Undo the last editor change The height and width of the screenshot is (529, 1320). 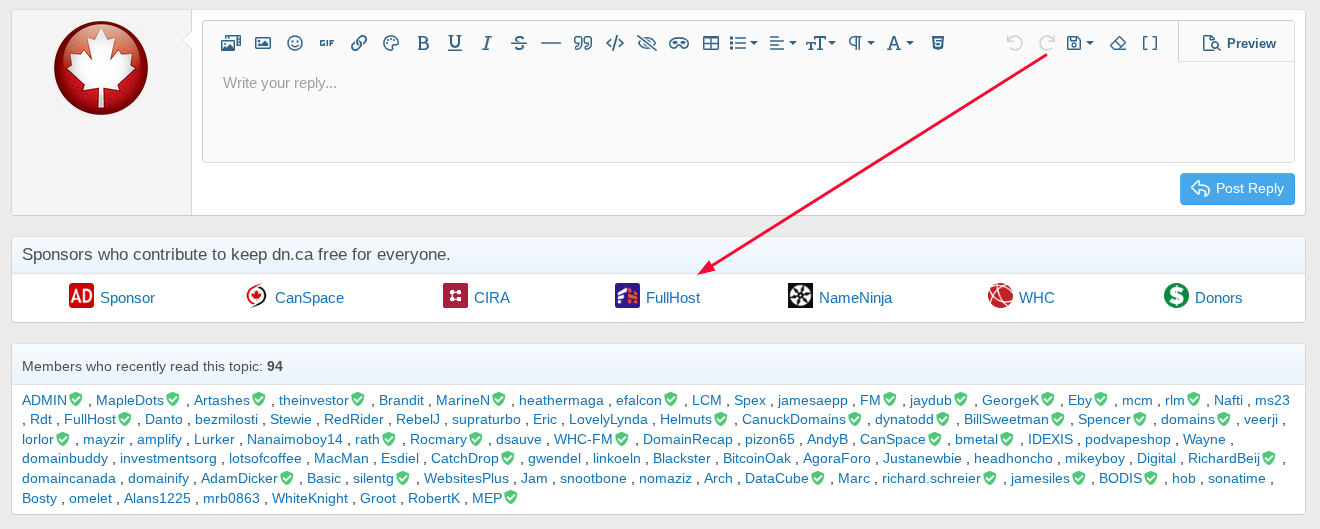click(x=1015, y=43)
